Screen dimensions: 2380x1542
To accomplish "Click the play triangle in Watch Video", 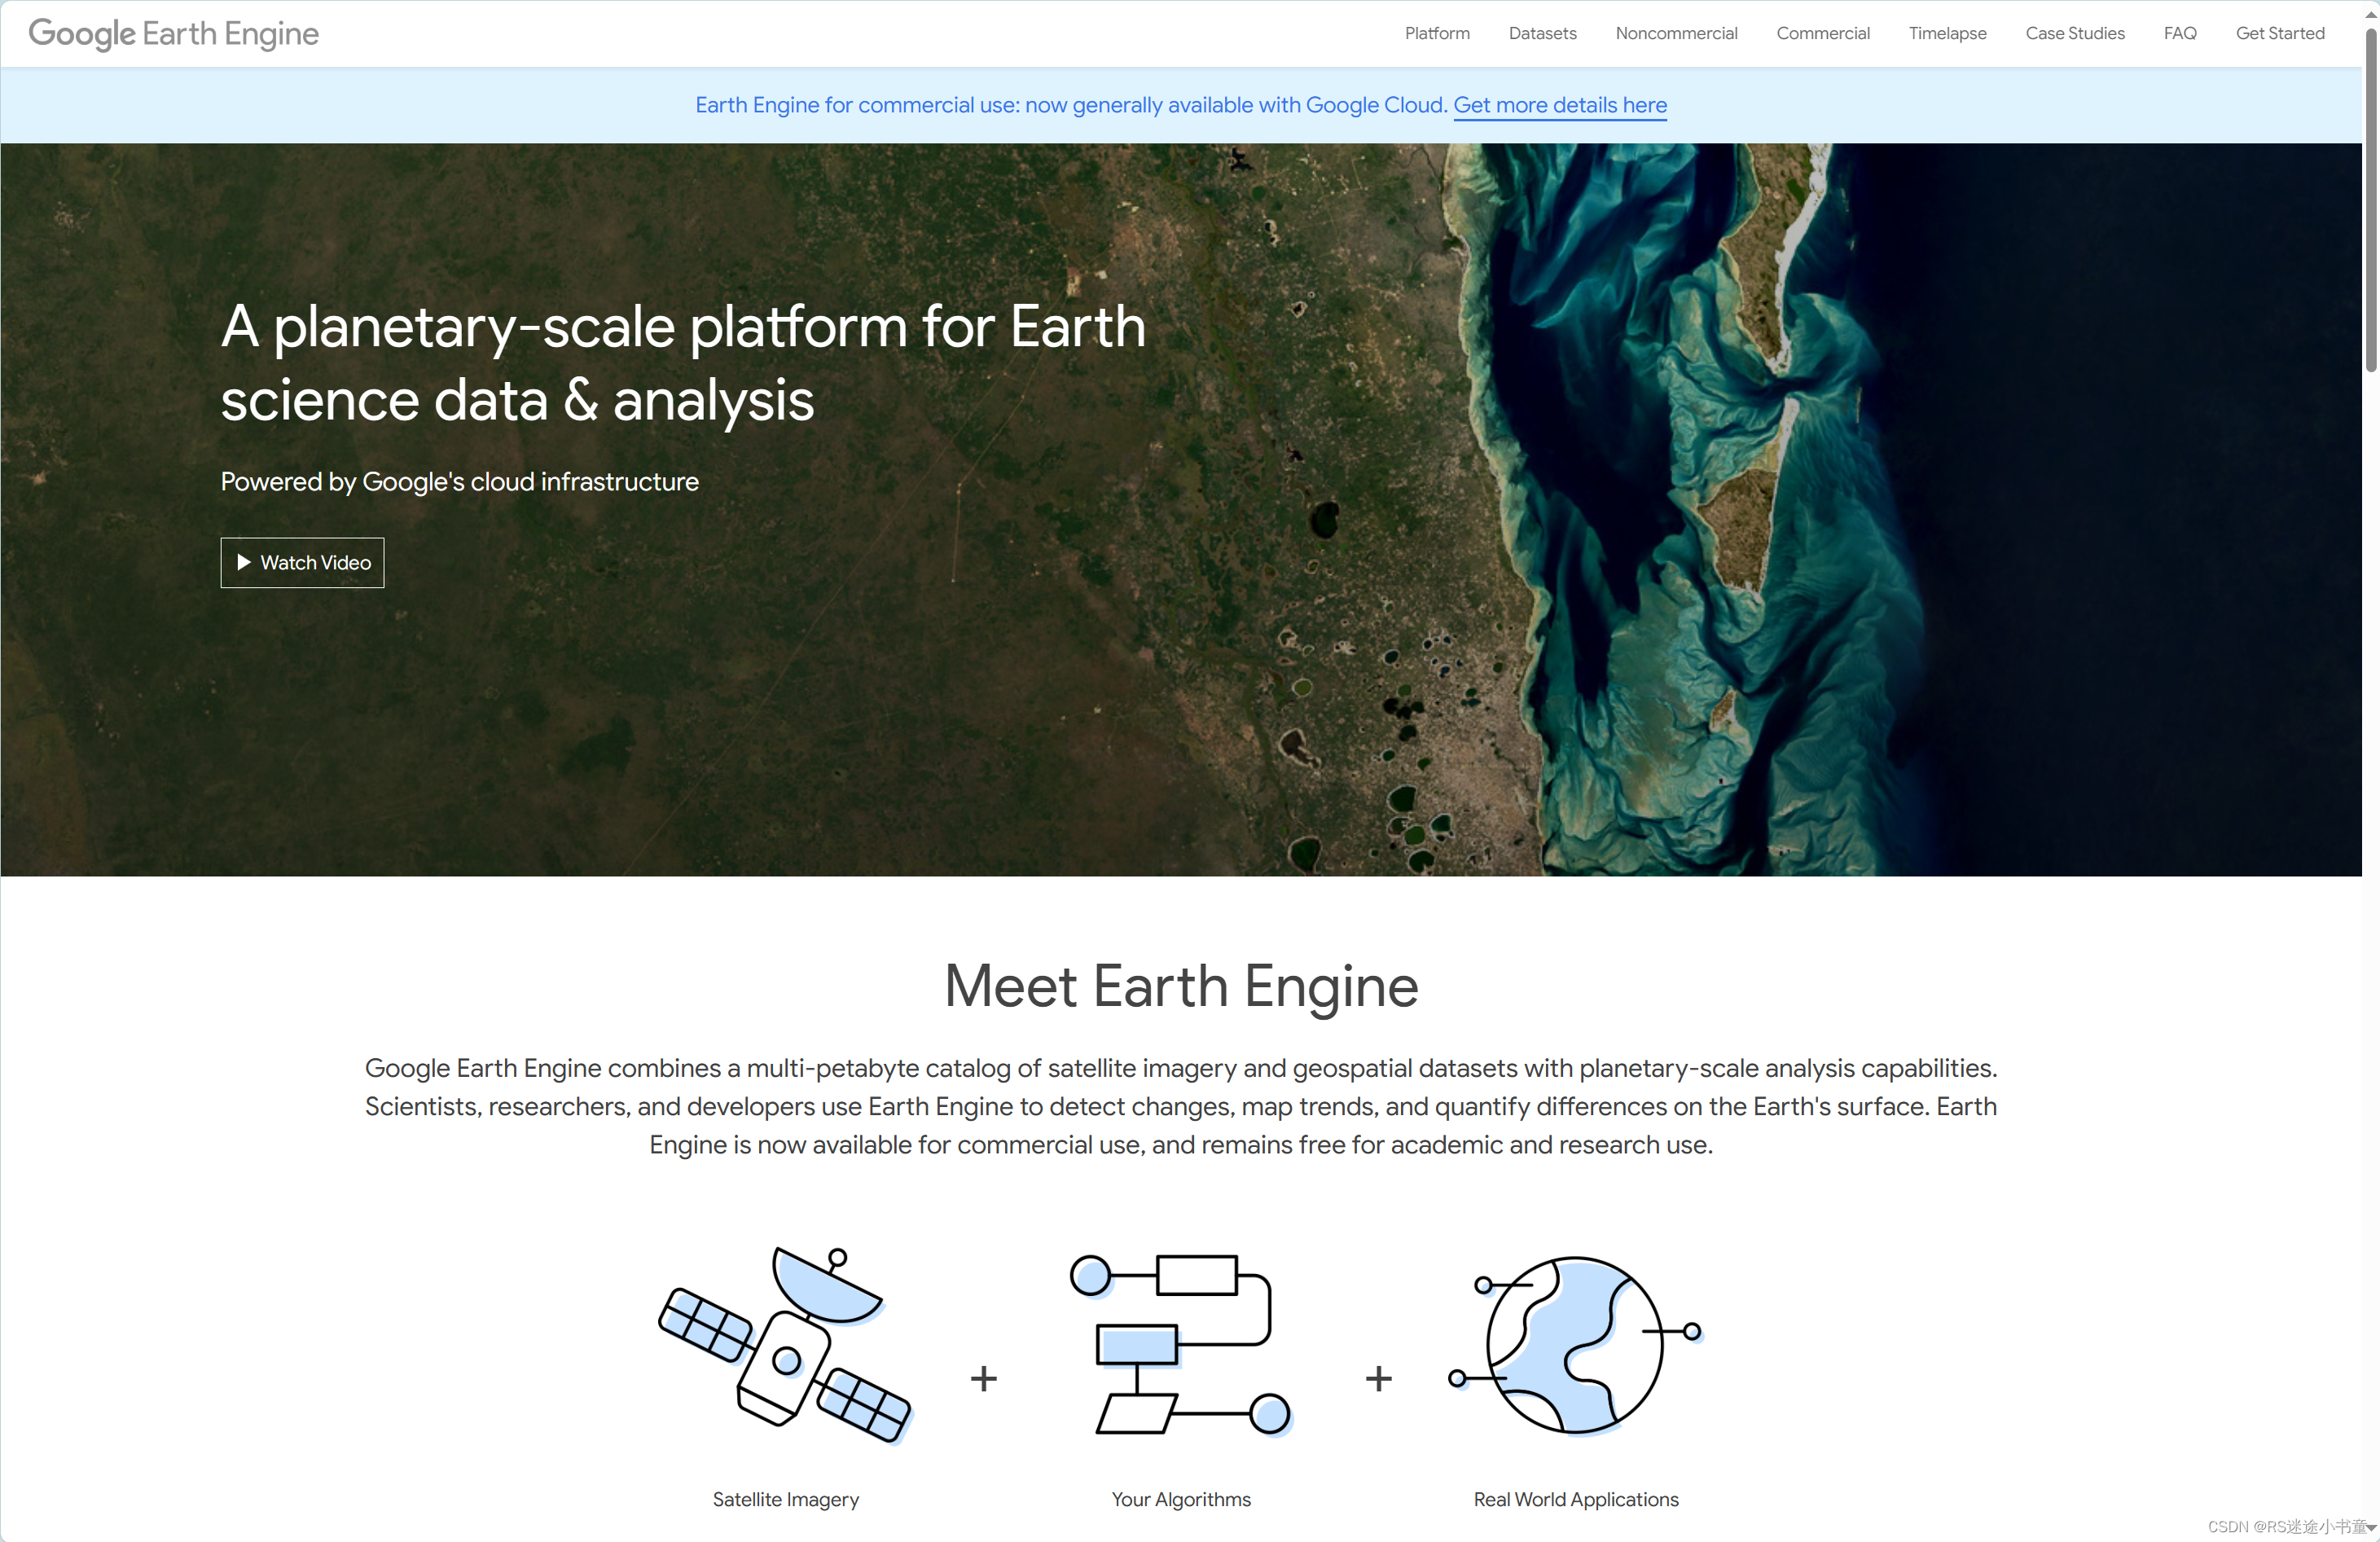I will (x=243, y=562).
